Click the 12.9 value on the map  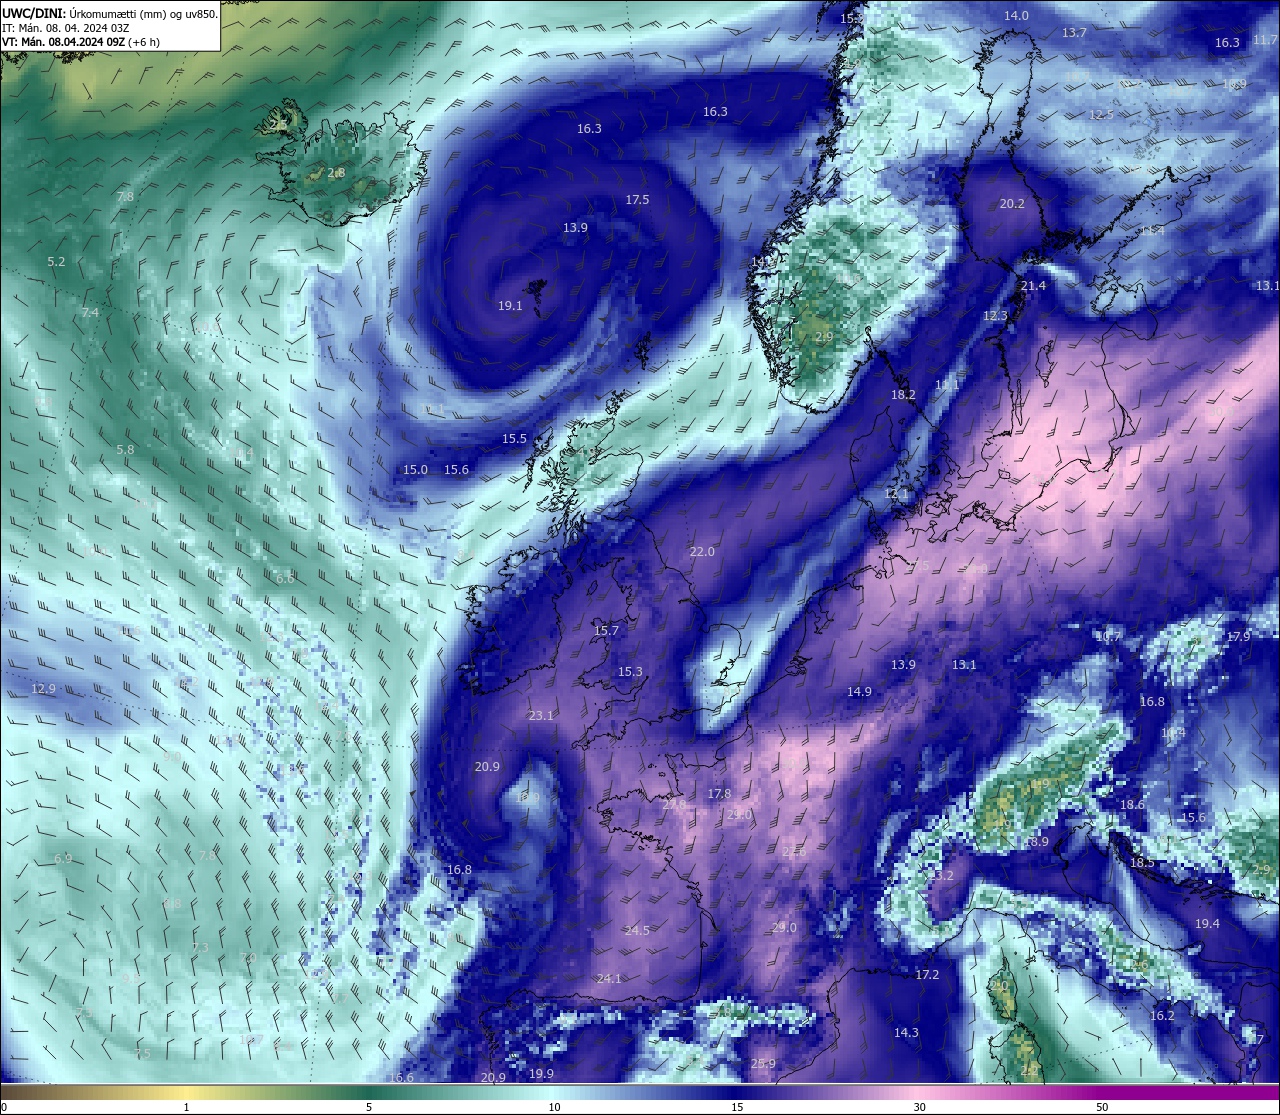(43, 689)
